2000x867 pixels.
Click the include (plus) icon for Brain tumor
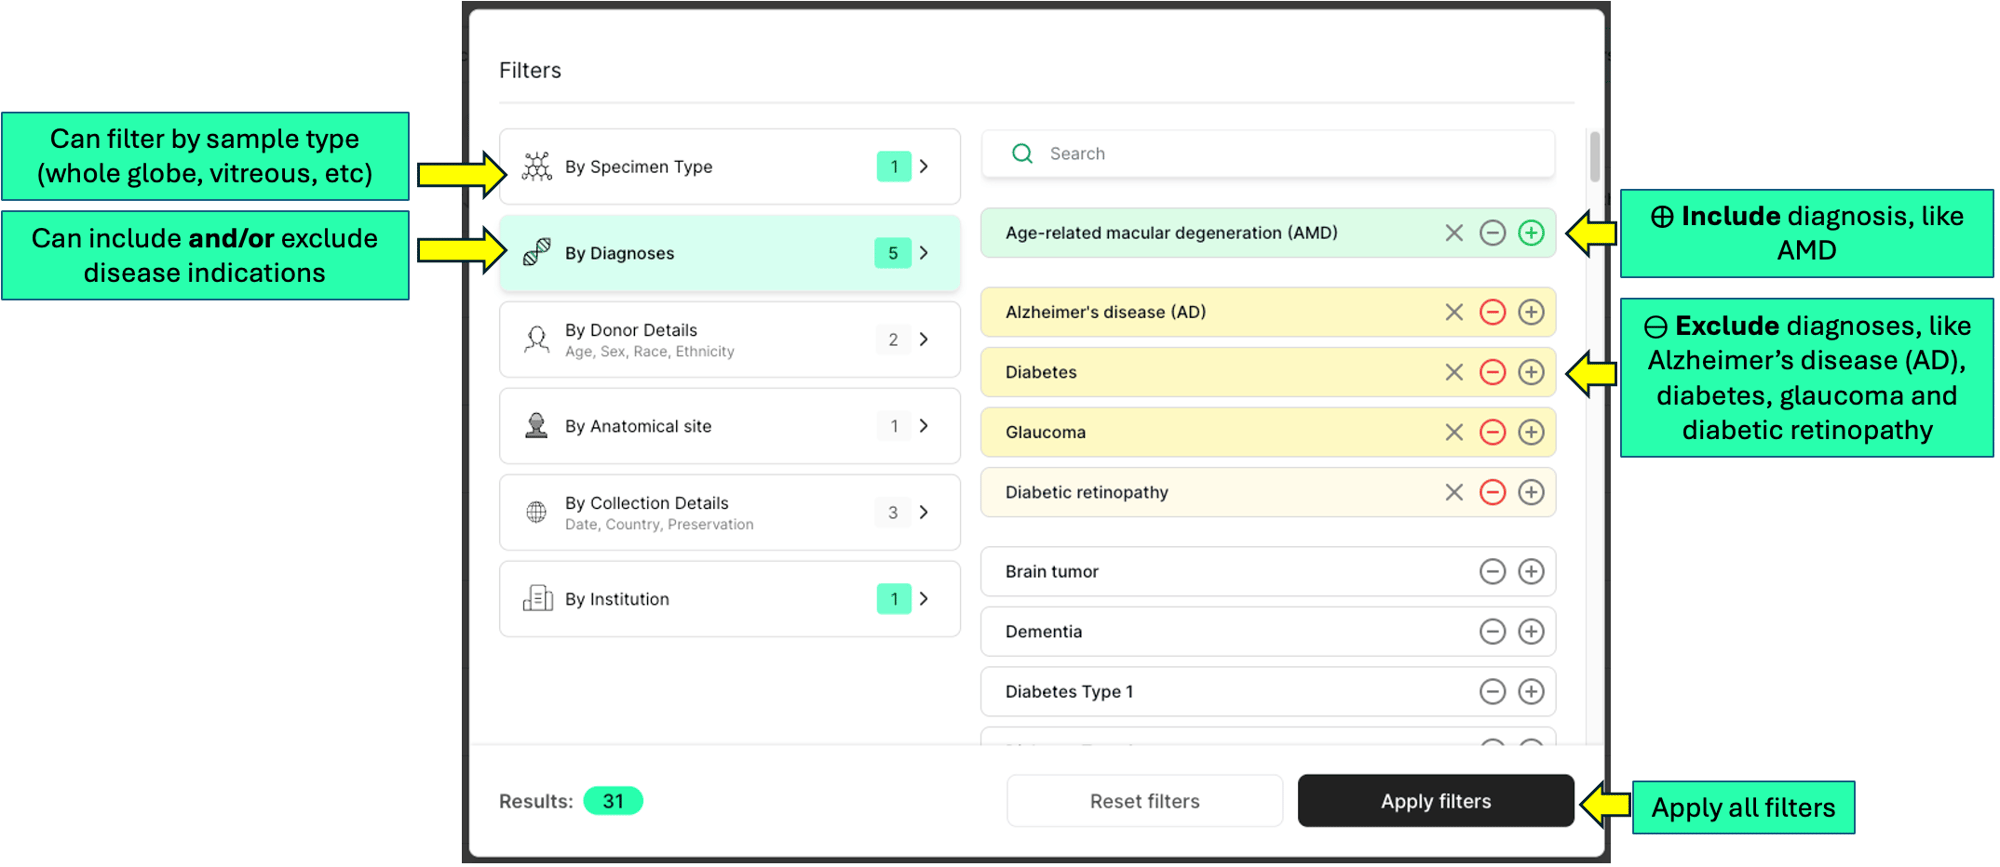(x=1531, y=571)
